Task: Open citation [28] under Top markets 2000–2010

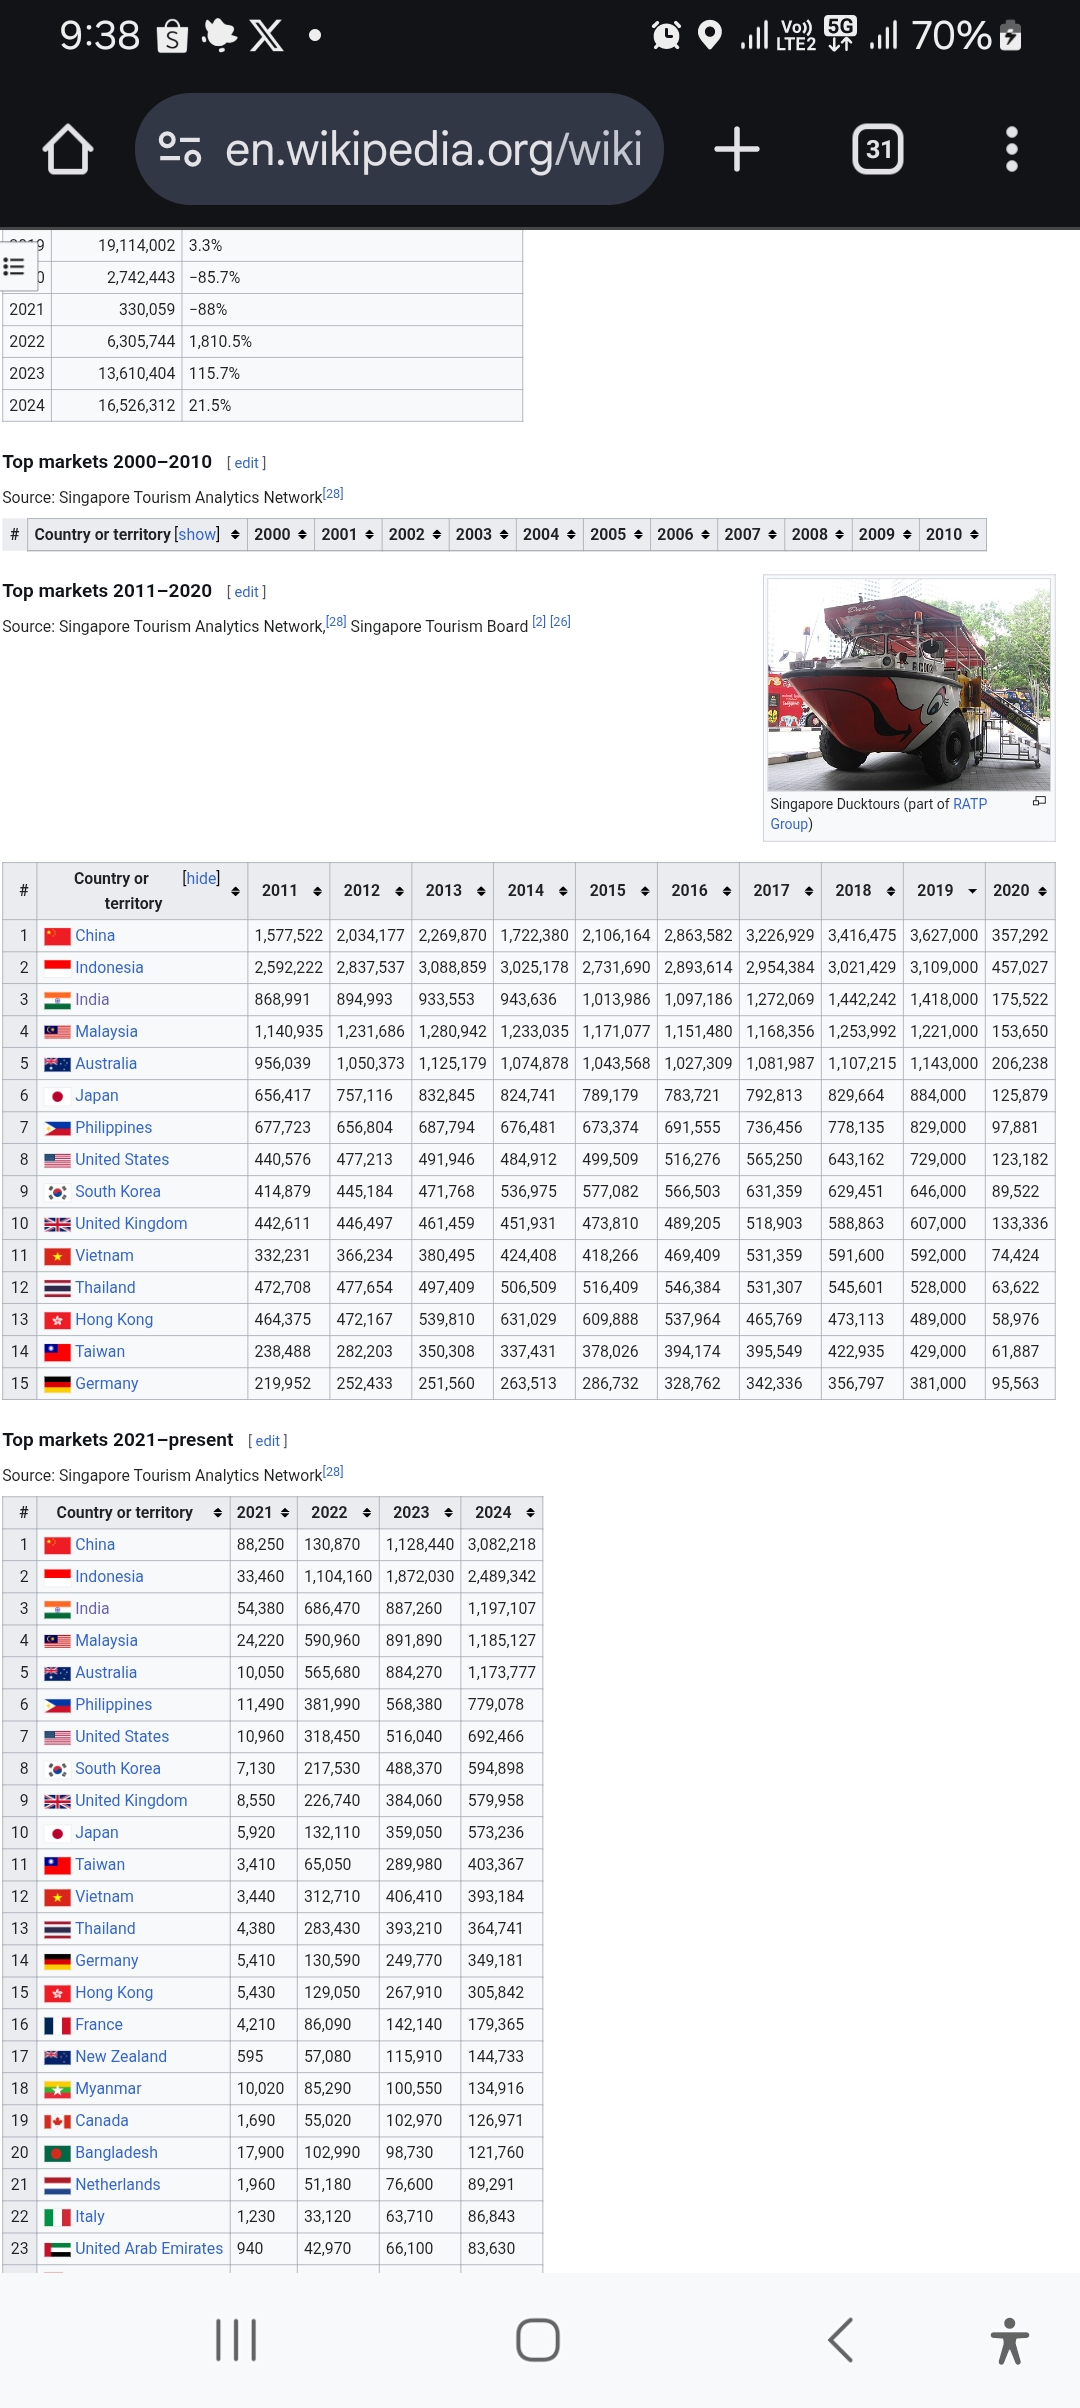Action: pos(333,494)
